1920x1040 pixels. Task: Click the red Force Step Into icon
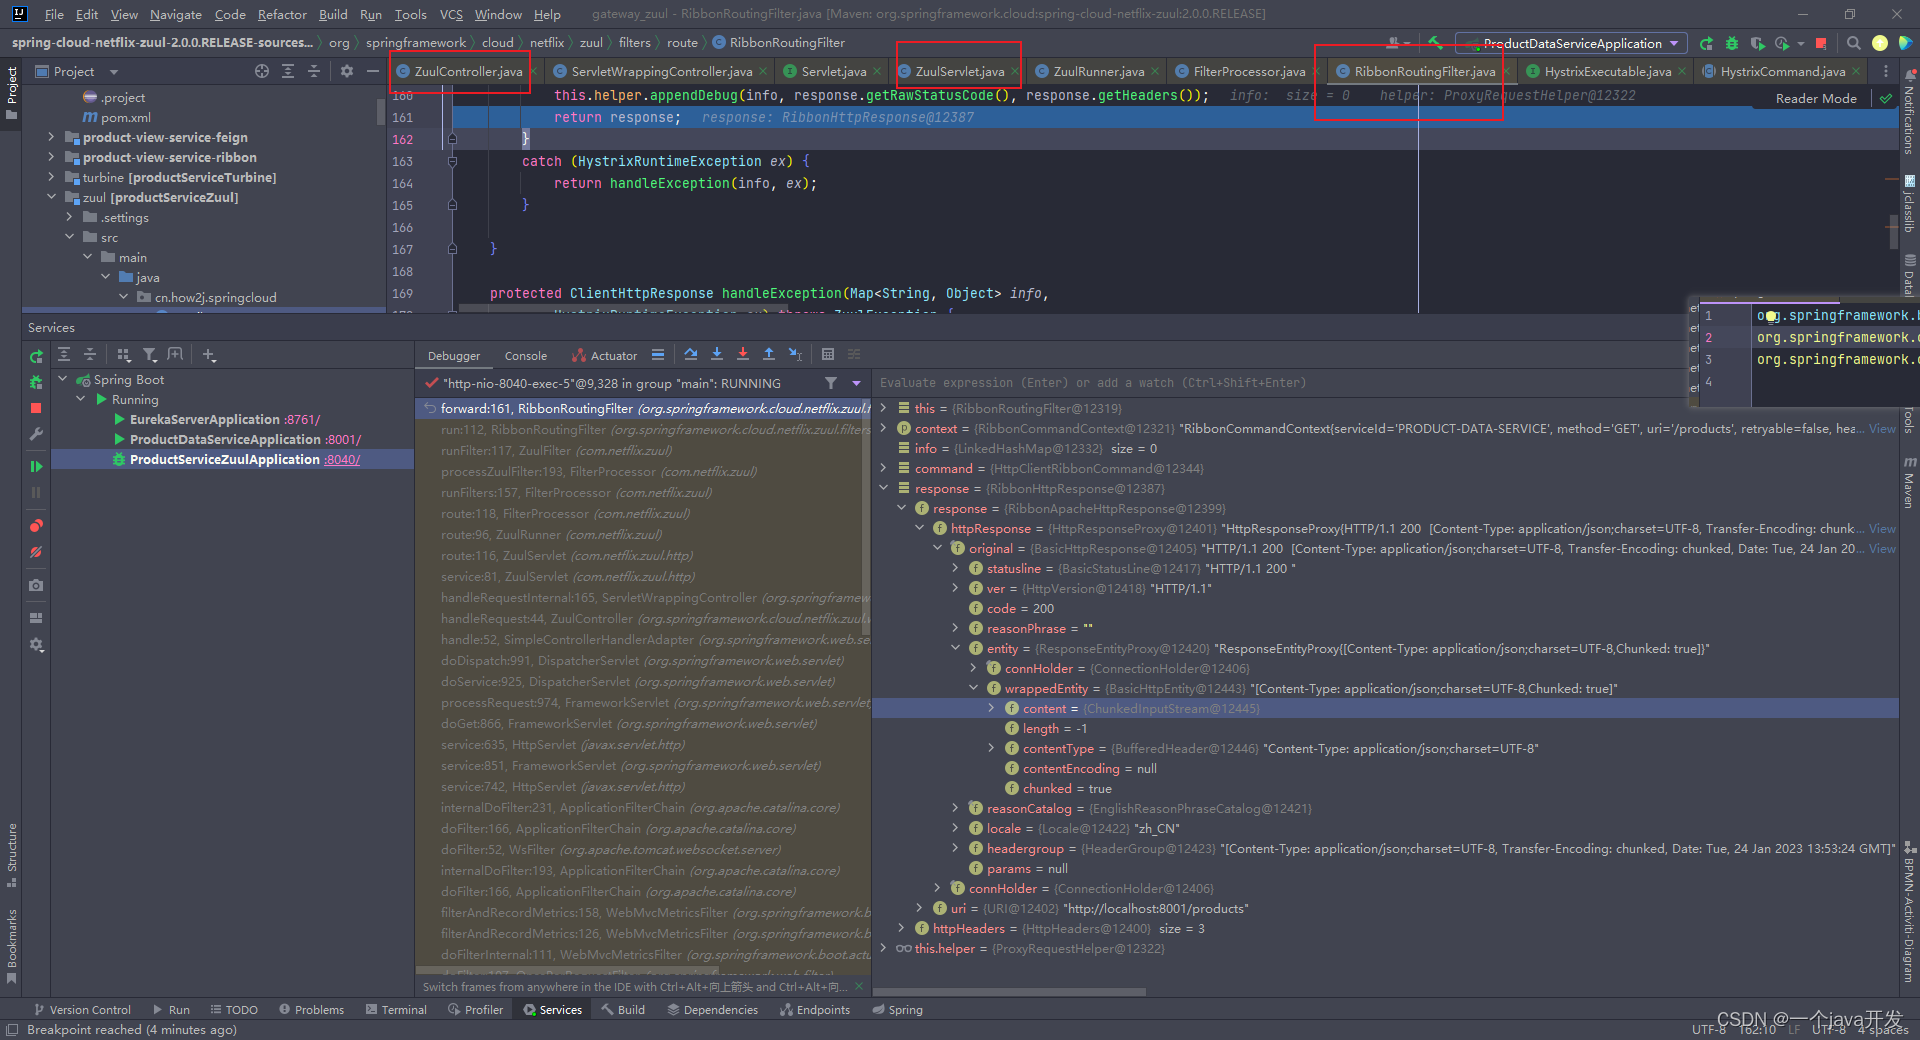pyautogui.click(x=742, y=354)
